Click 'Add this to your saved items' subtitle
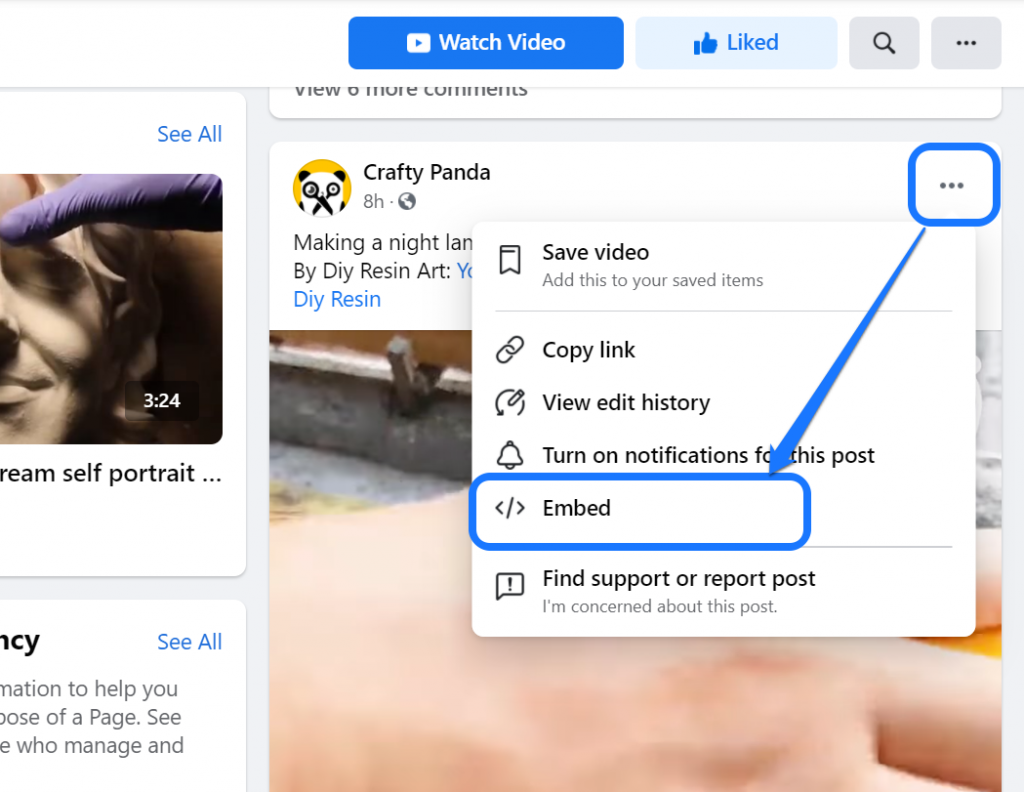 [652, 280]
